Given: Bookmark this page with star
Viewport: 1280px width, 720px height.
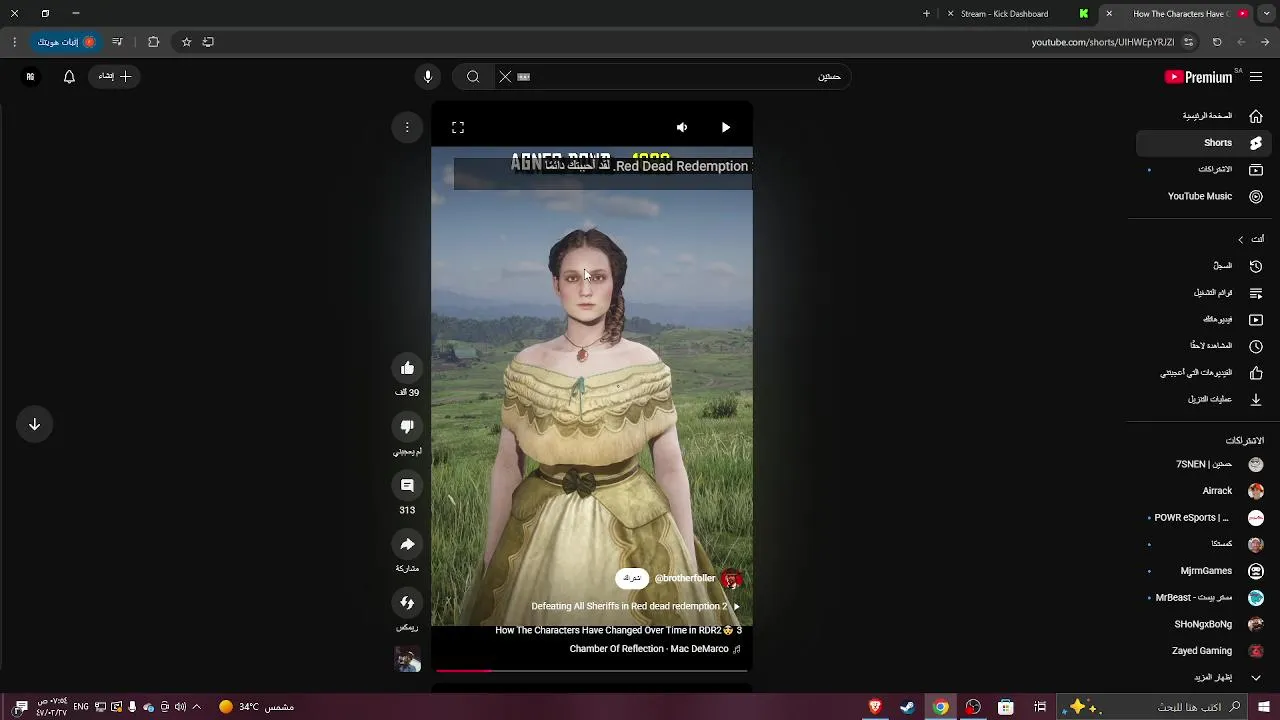Looking at the screenshot, I should pyautogui.click(x=186, y=42).
